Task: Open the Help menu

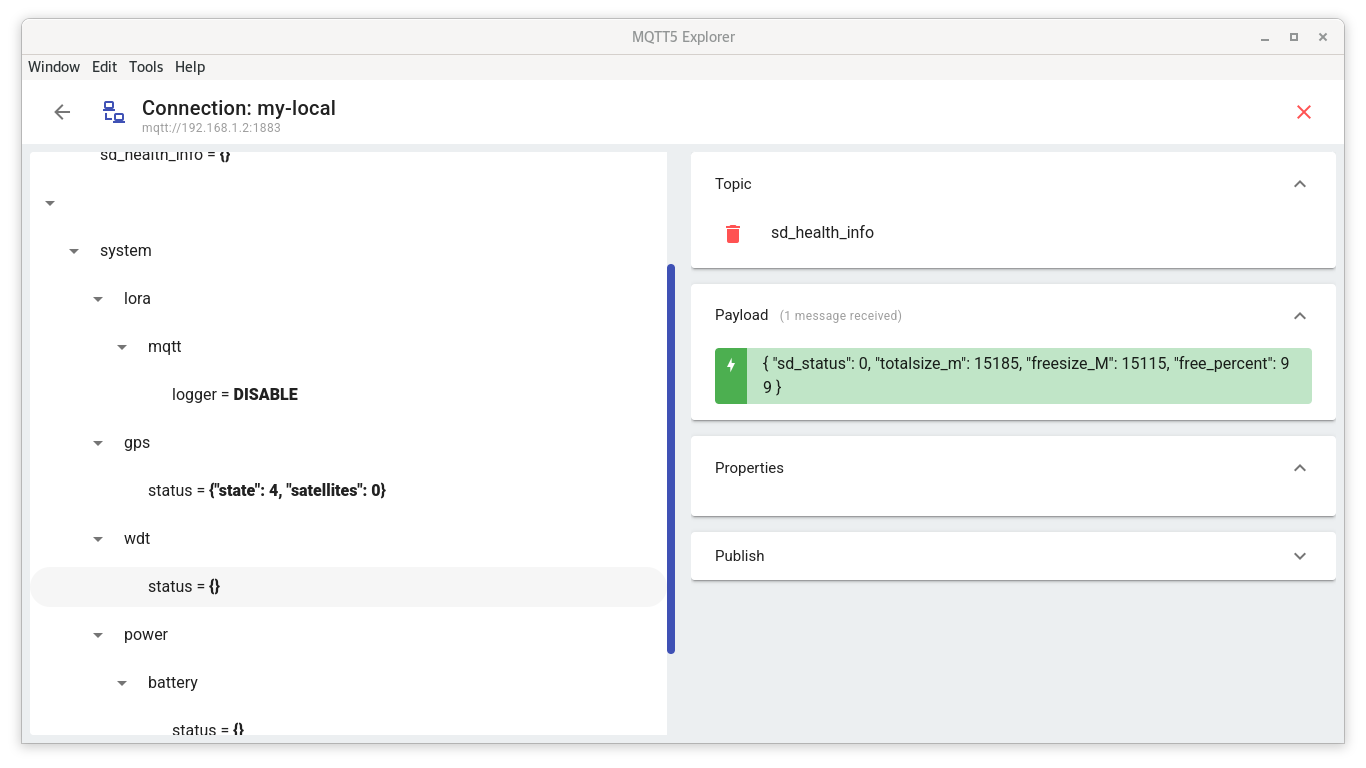Action: [190, 67]
